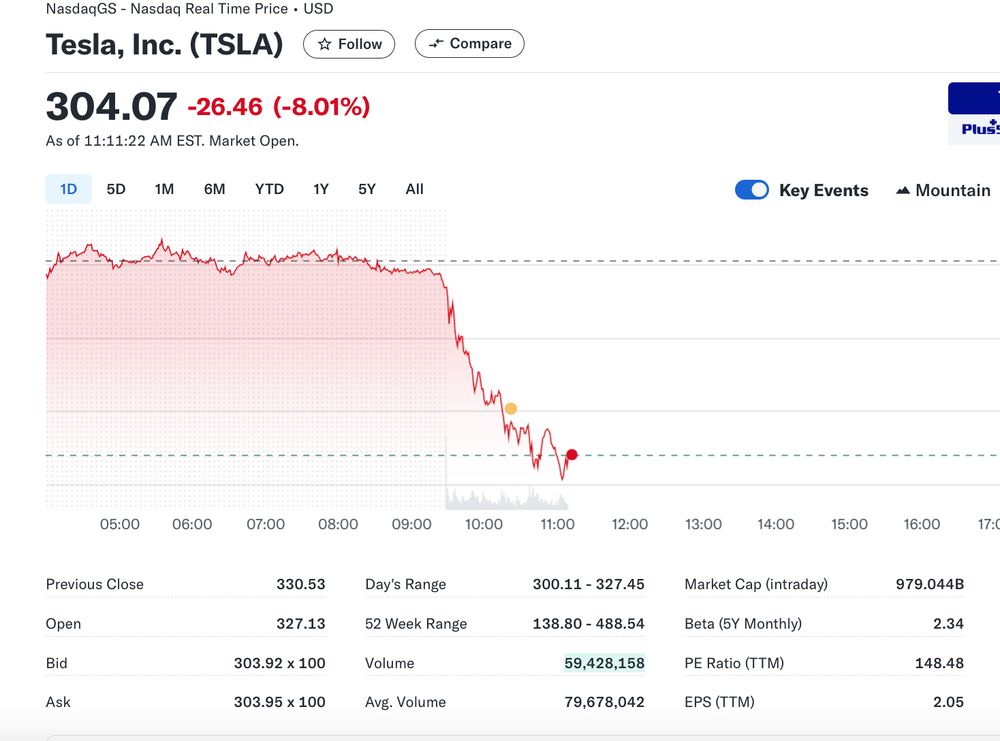Click the Ask value 303.95 x 100
The image size is (1000, 741).
[279, 702]
